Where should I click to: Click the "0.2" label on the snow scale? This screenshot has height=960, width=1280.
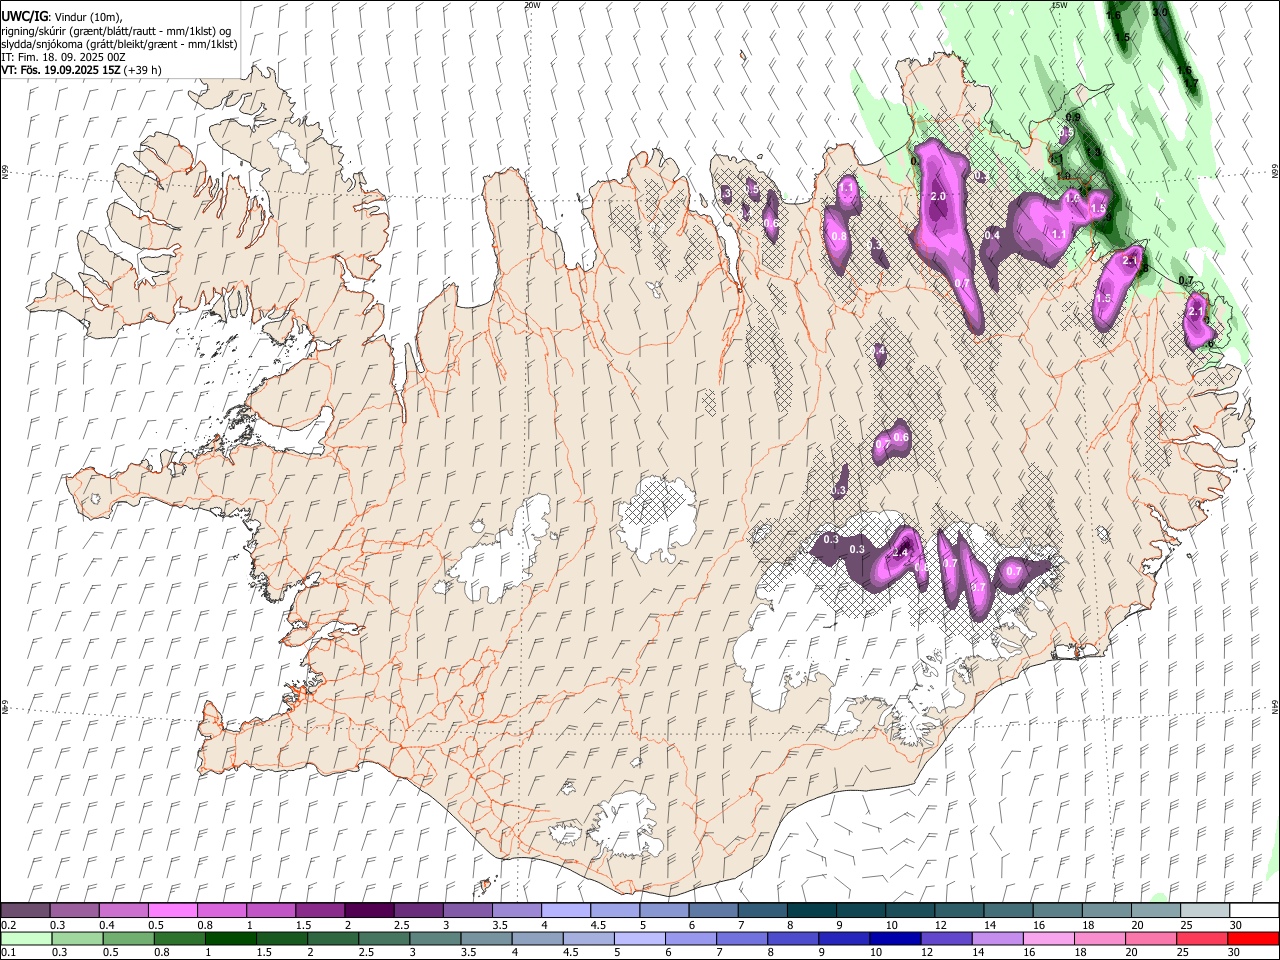[x=6, y=925]
